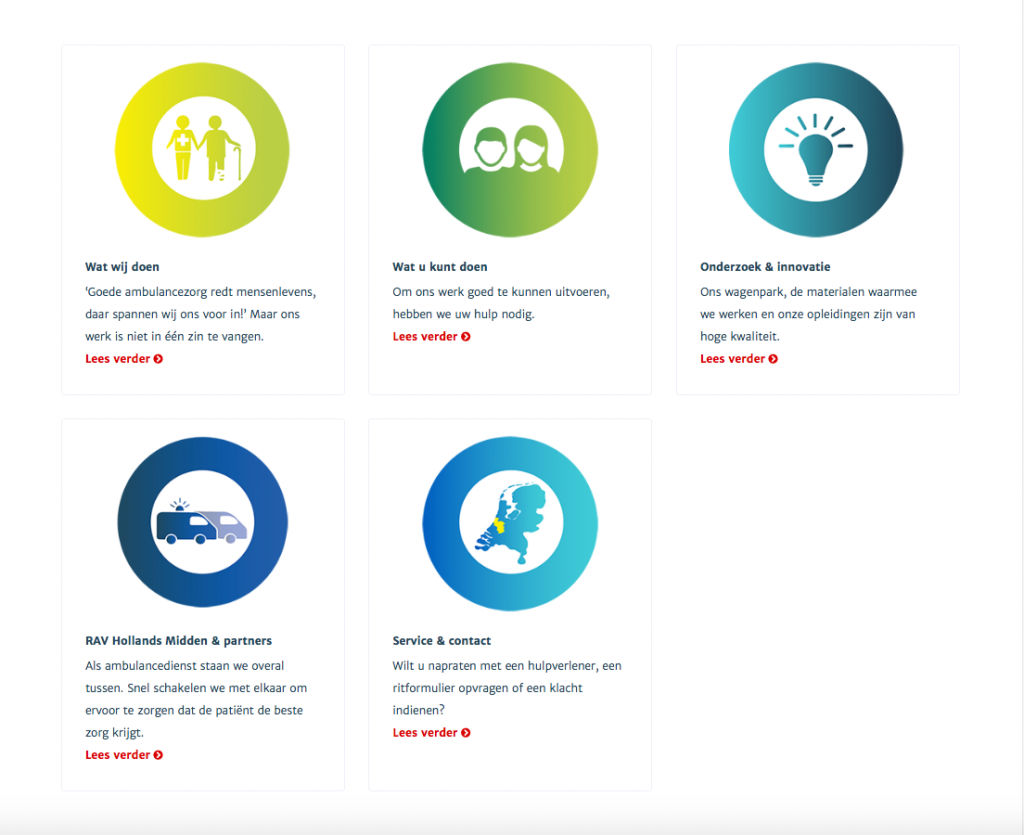Follow Lees verder under RAV Hollands Midden & partners
The height and width of the screenshot is (835, 1024).
124,755
